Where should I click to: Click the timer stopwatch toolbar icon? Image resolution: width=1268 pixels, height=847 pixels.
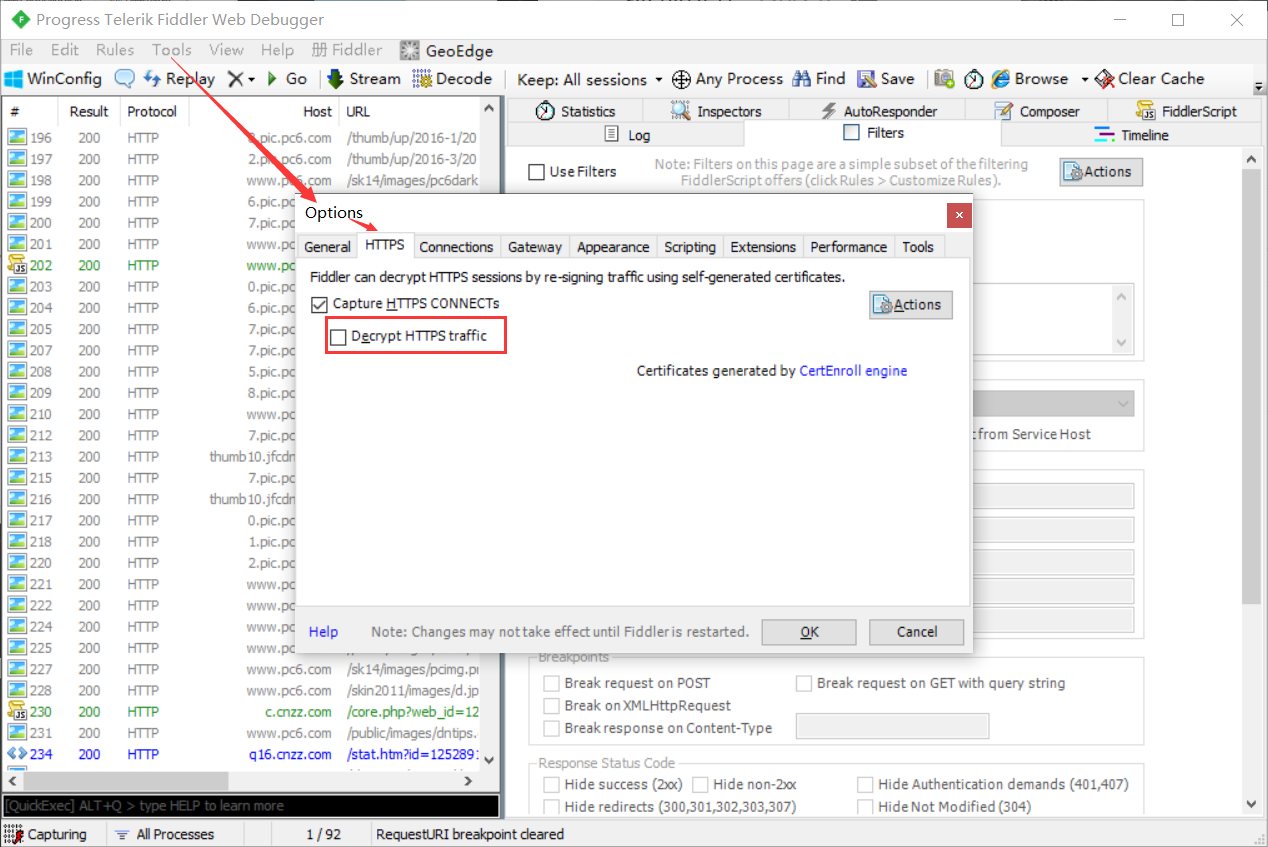[973, 79]
